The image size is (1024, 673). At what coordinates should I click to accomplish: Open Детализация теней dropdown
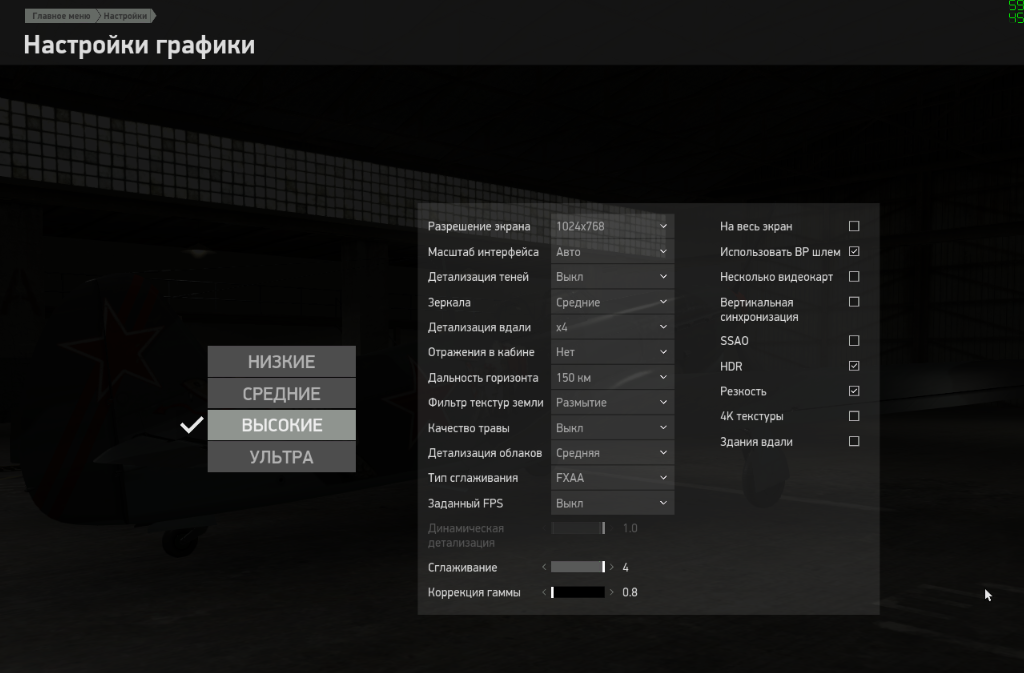click(612, 277)
